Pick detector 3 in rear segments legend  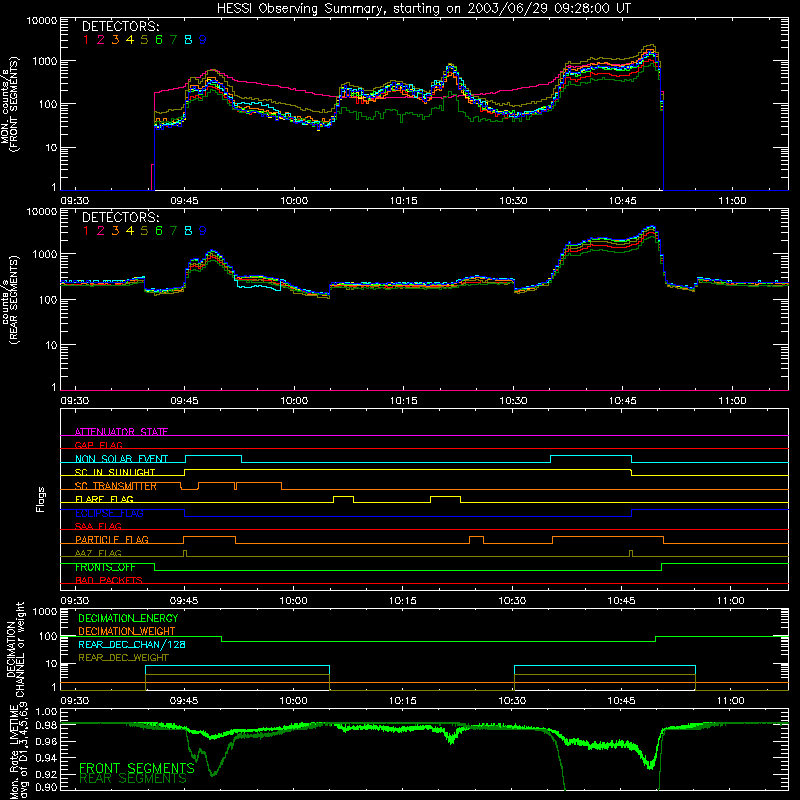tap(115, 231)
